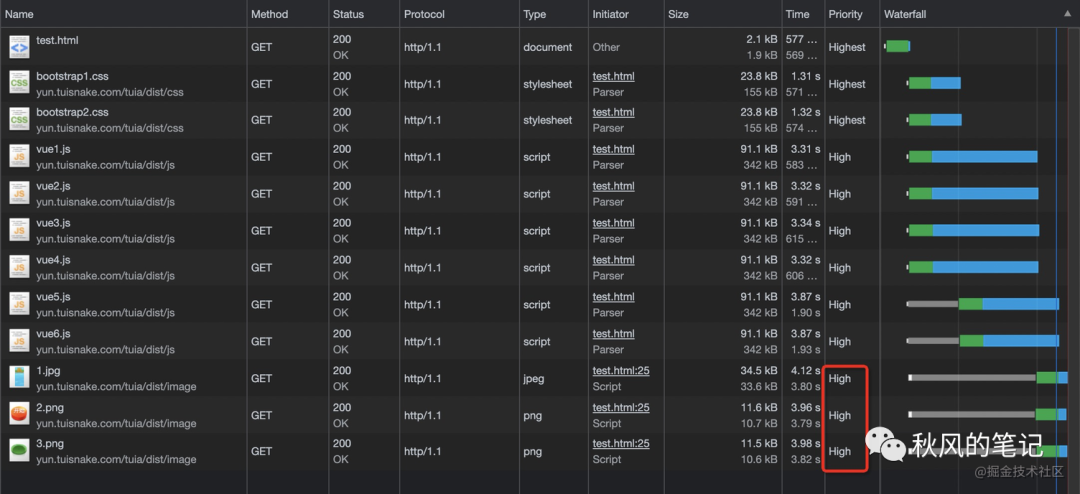Click the Priority column header

[x=845, y=14]
